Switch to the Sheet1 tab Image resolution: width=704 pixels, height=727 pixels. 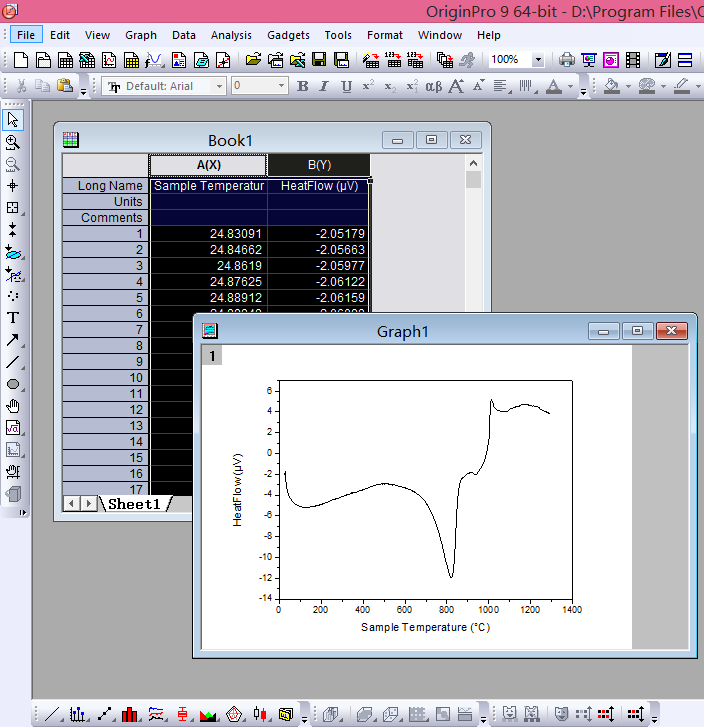[134, 504]
